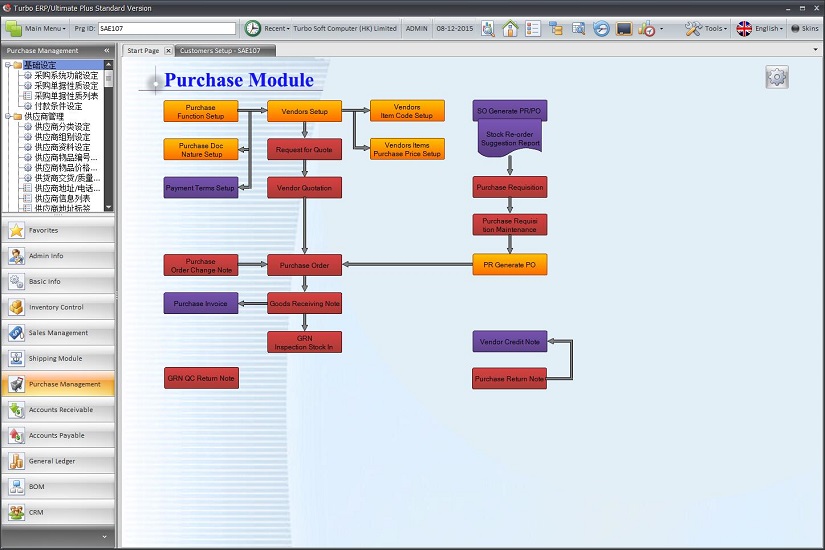This screenshot has width=825, height=550.
Task: Click the black monitor screen icon
Action: 624,28
